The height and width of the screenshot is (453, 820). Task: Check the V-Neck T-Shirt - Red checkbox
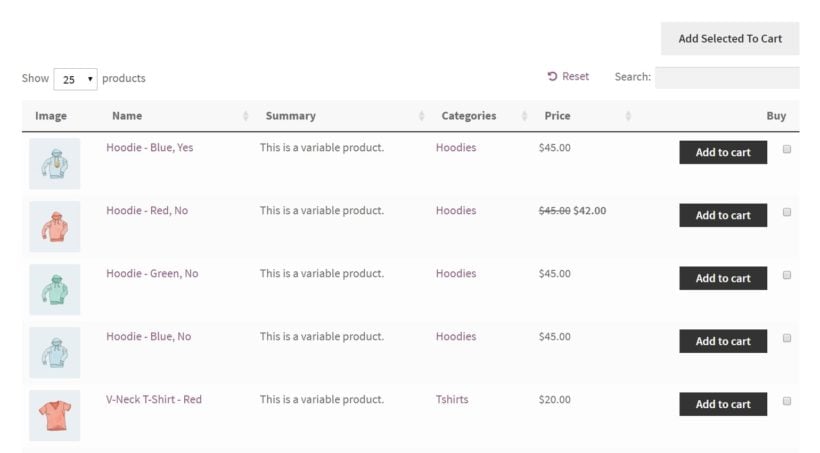(x=787, y=401)
